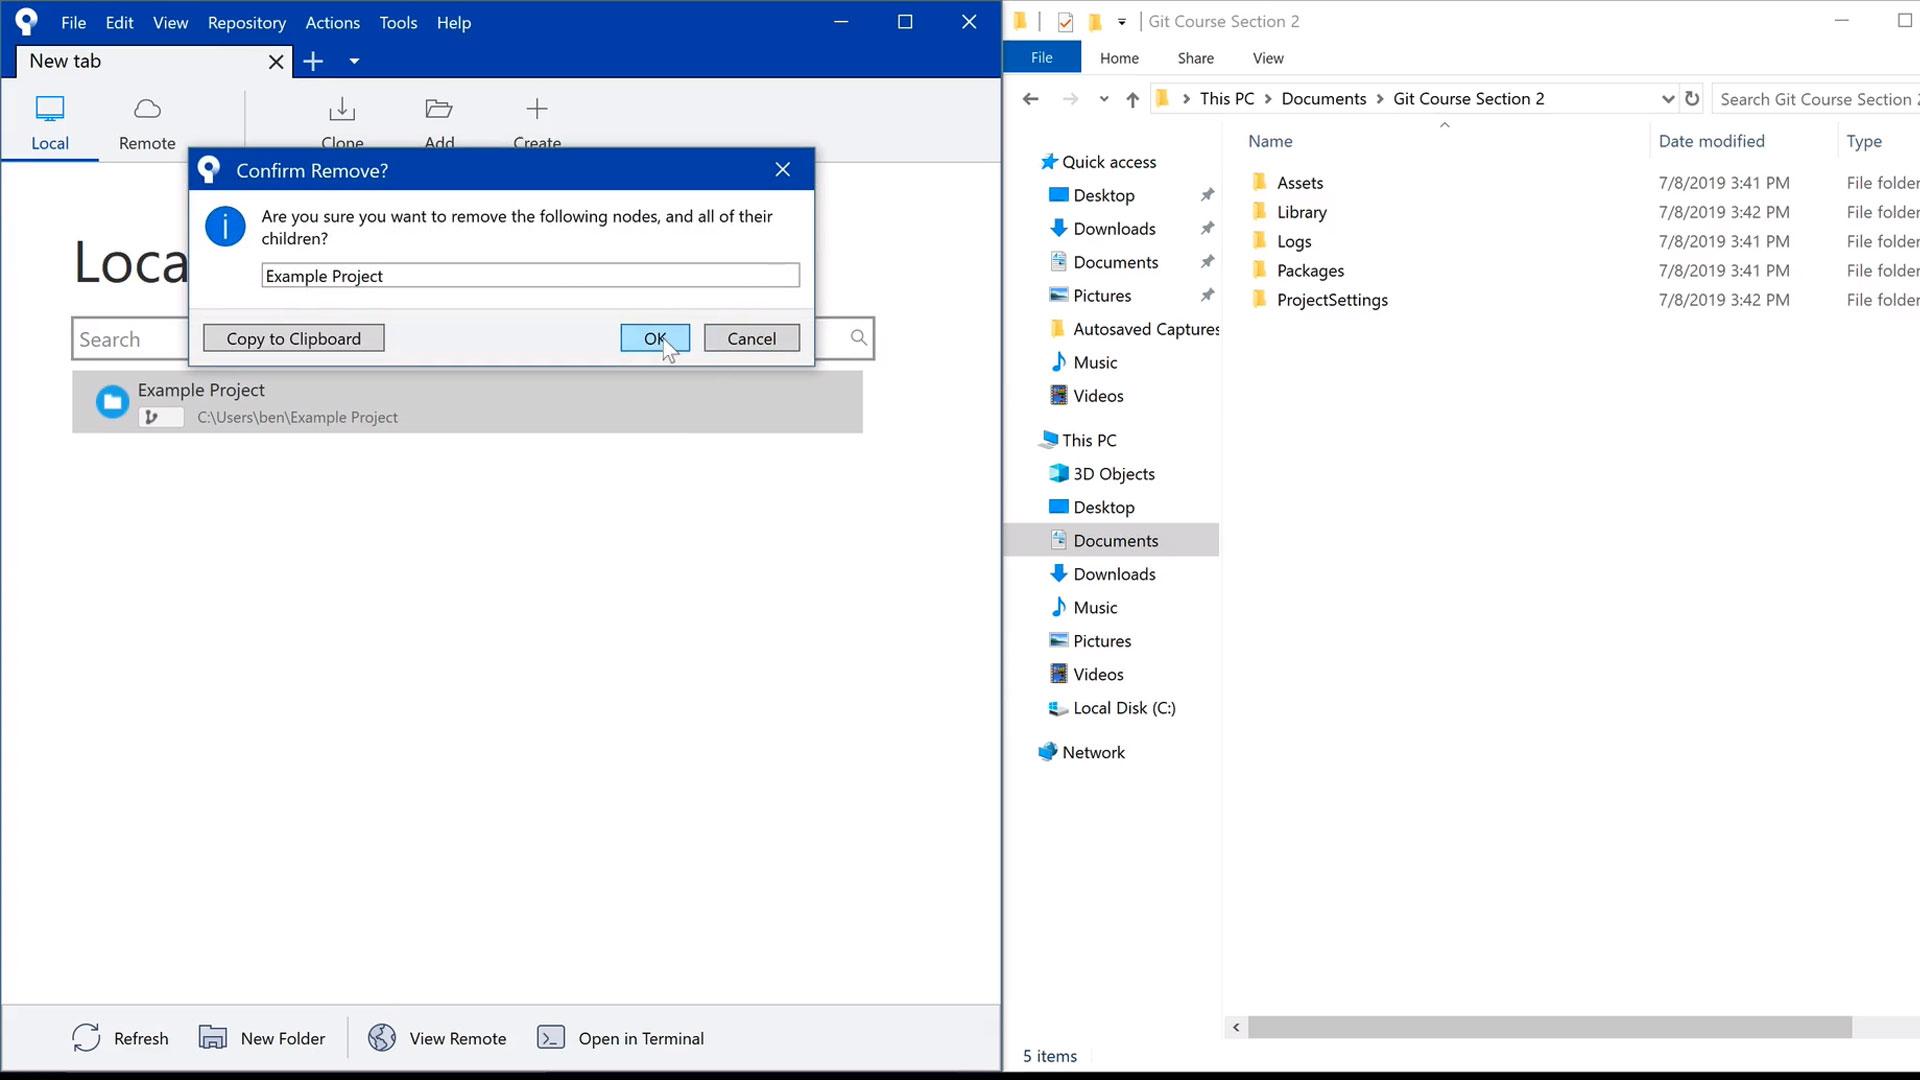Open Local Disk (C:) in navigation pane
Screen dimensions: 1920x1080
click(x=1123, y=708)
